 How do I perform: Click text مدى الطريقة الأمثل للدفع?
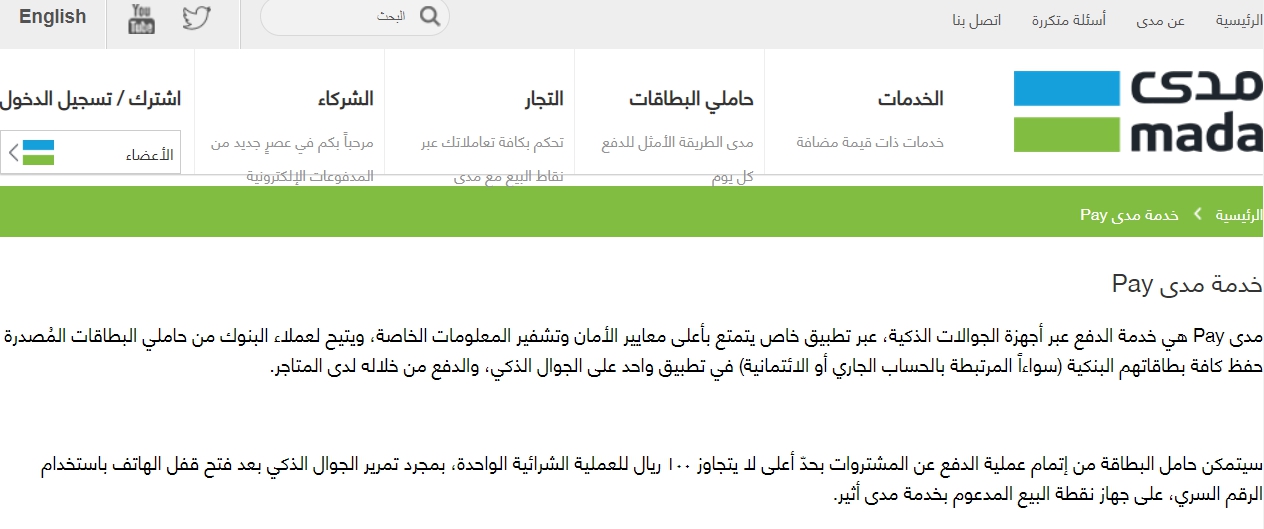(x=678, y=142)
